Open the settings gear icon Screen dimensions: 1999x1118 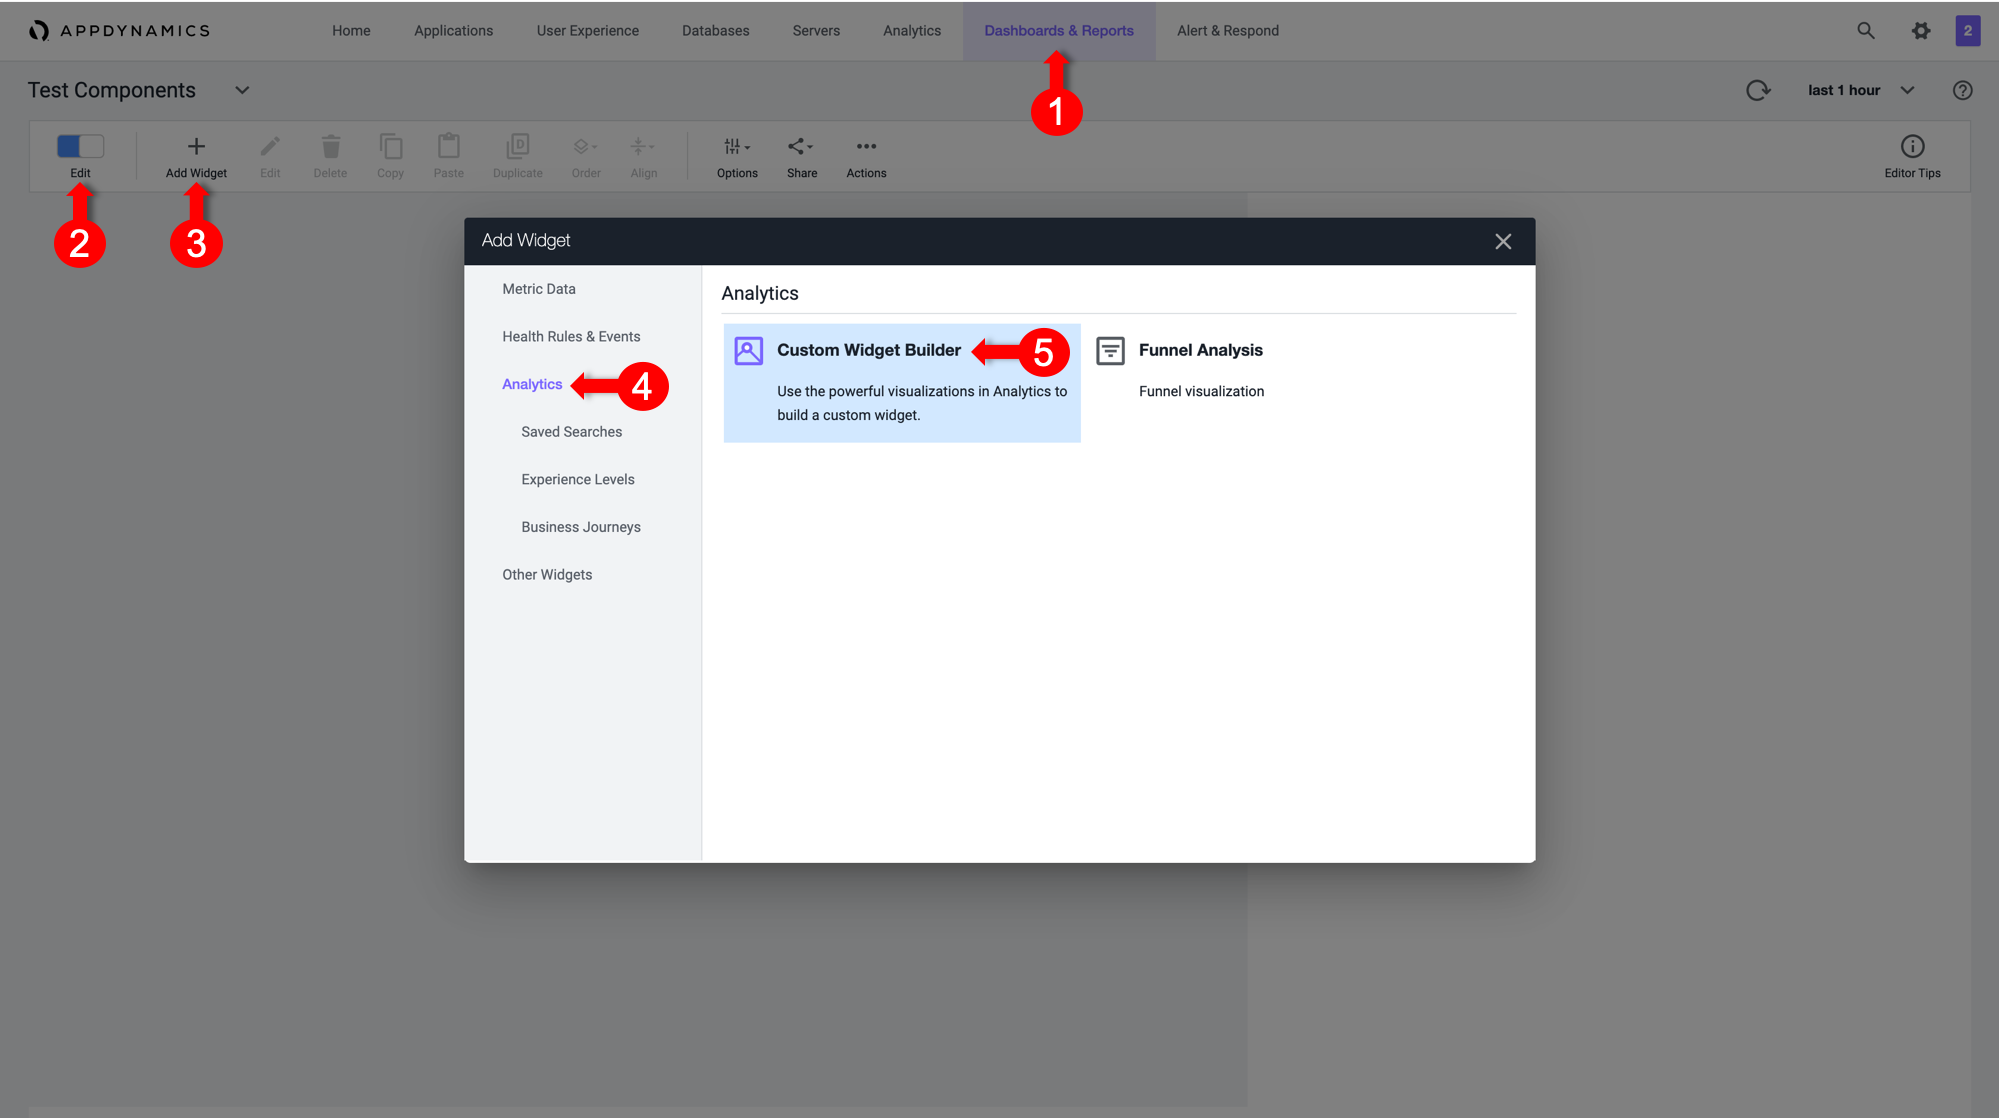pyautogui.click(x=1921, y=31)
